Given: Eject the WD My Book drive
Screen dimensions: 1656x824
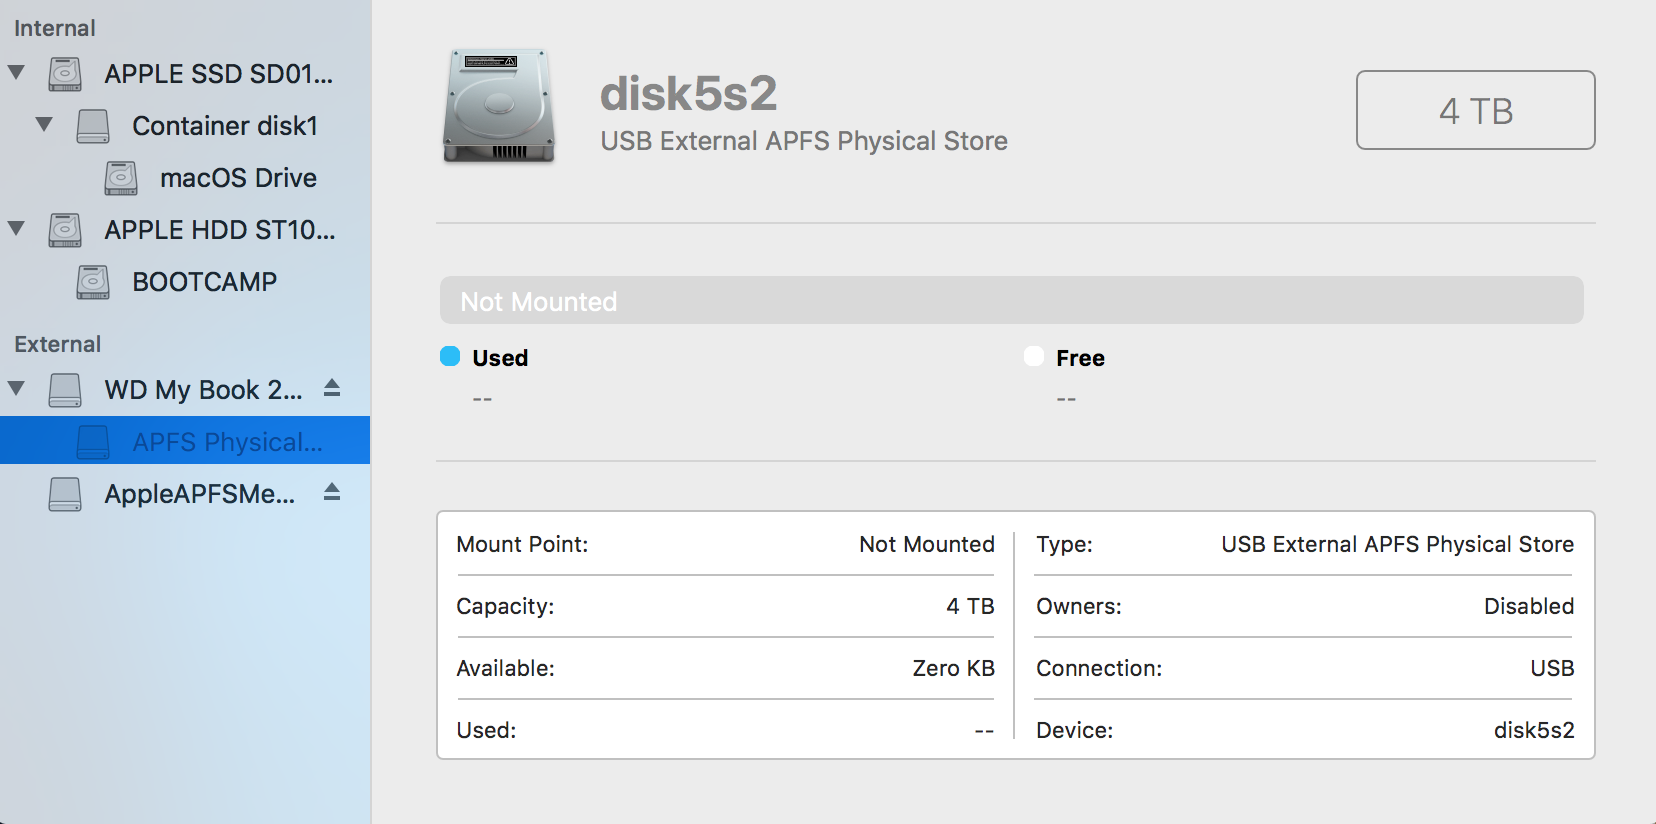Looking at the screenshot, I should tap(332, 389).
